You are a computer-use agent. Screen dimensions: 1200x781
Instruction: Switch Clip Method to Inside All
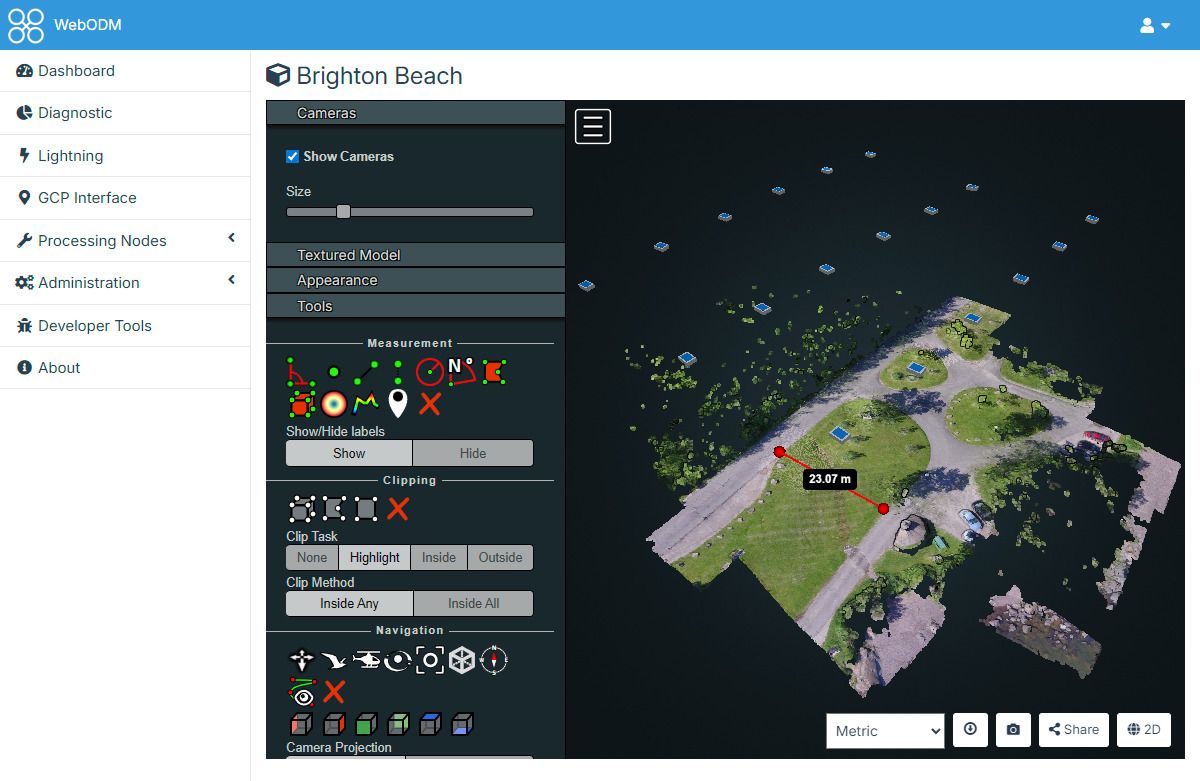pos(473,603)
